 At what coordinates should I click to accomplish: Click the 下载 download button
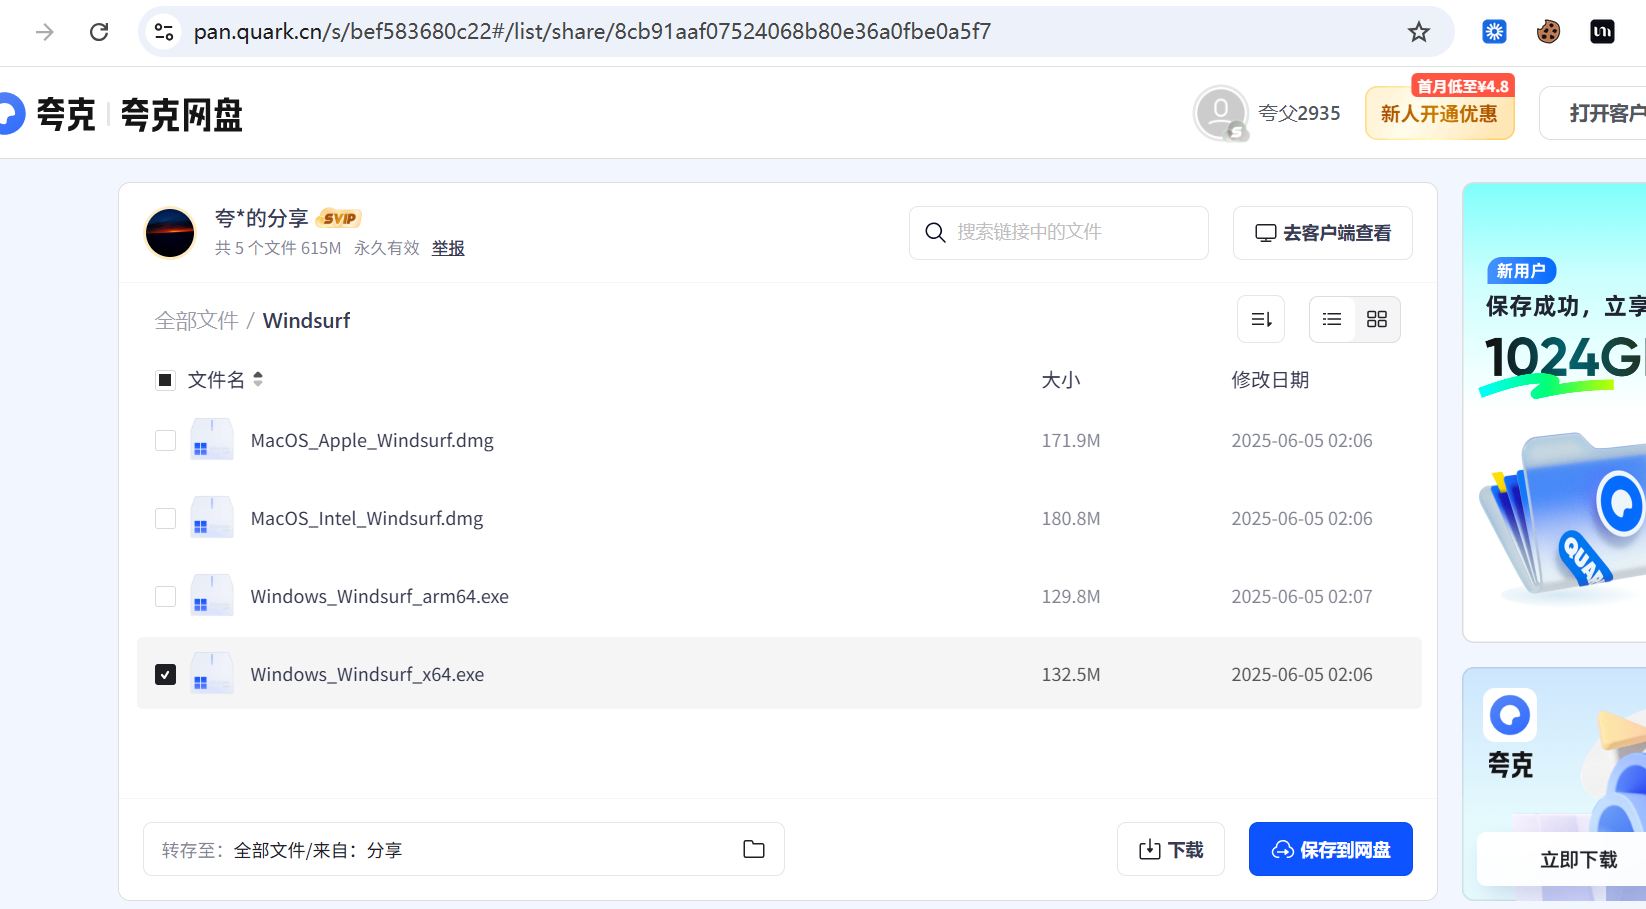tap(1171, 849)
